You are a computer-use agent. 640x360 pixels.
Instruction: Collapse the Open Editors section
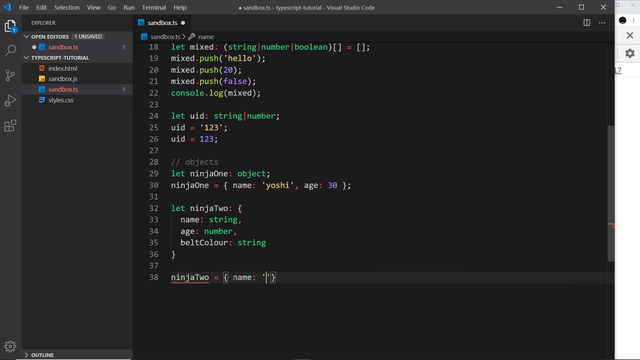(x=27, y=37)
